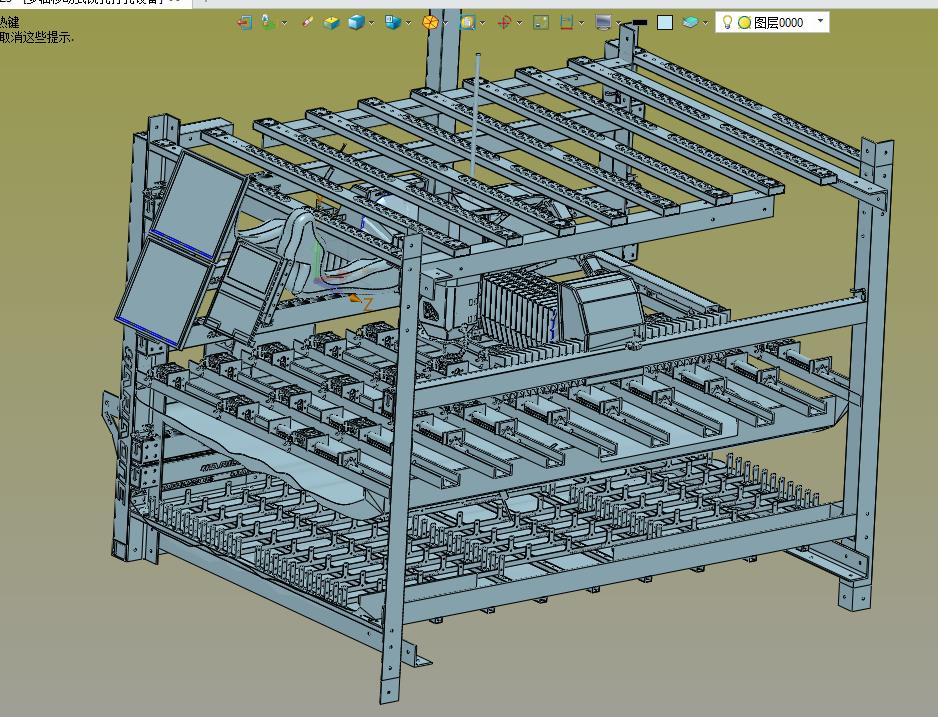938x717 pixels.
Task: Expand the blue cube display dropdown arrow
Action: (x=372, y=23)
